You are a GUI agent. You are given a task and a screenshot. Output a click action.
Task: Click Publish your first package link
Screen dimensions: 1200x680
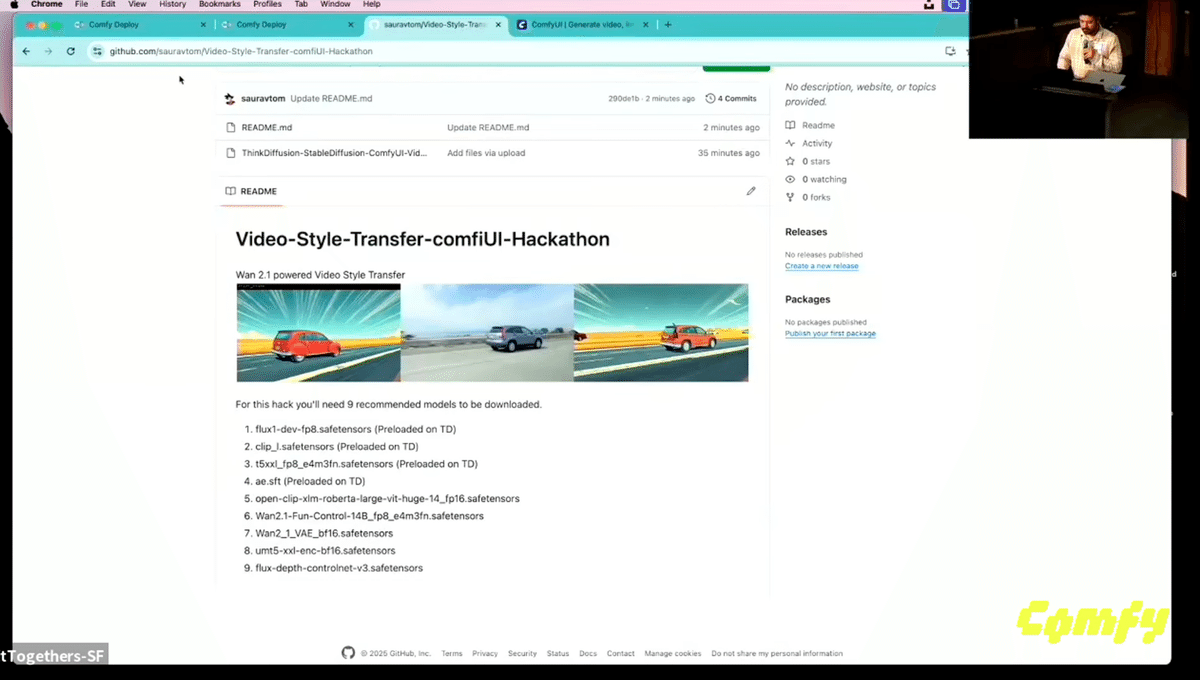[830, 333]
